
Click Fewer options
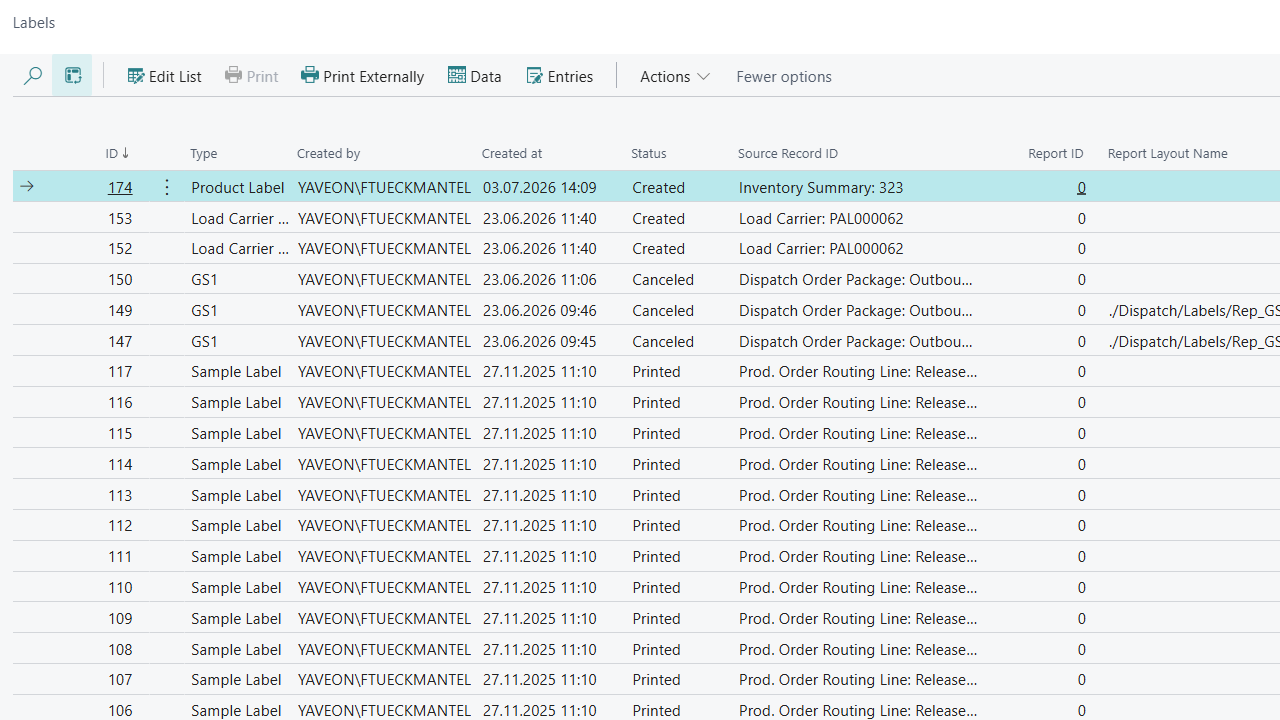tap(784, 76)
